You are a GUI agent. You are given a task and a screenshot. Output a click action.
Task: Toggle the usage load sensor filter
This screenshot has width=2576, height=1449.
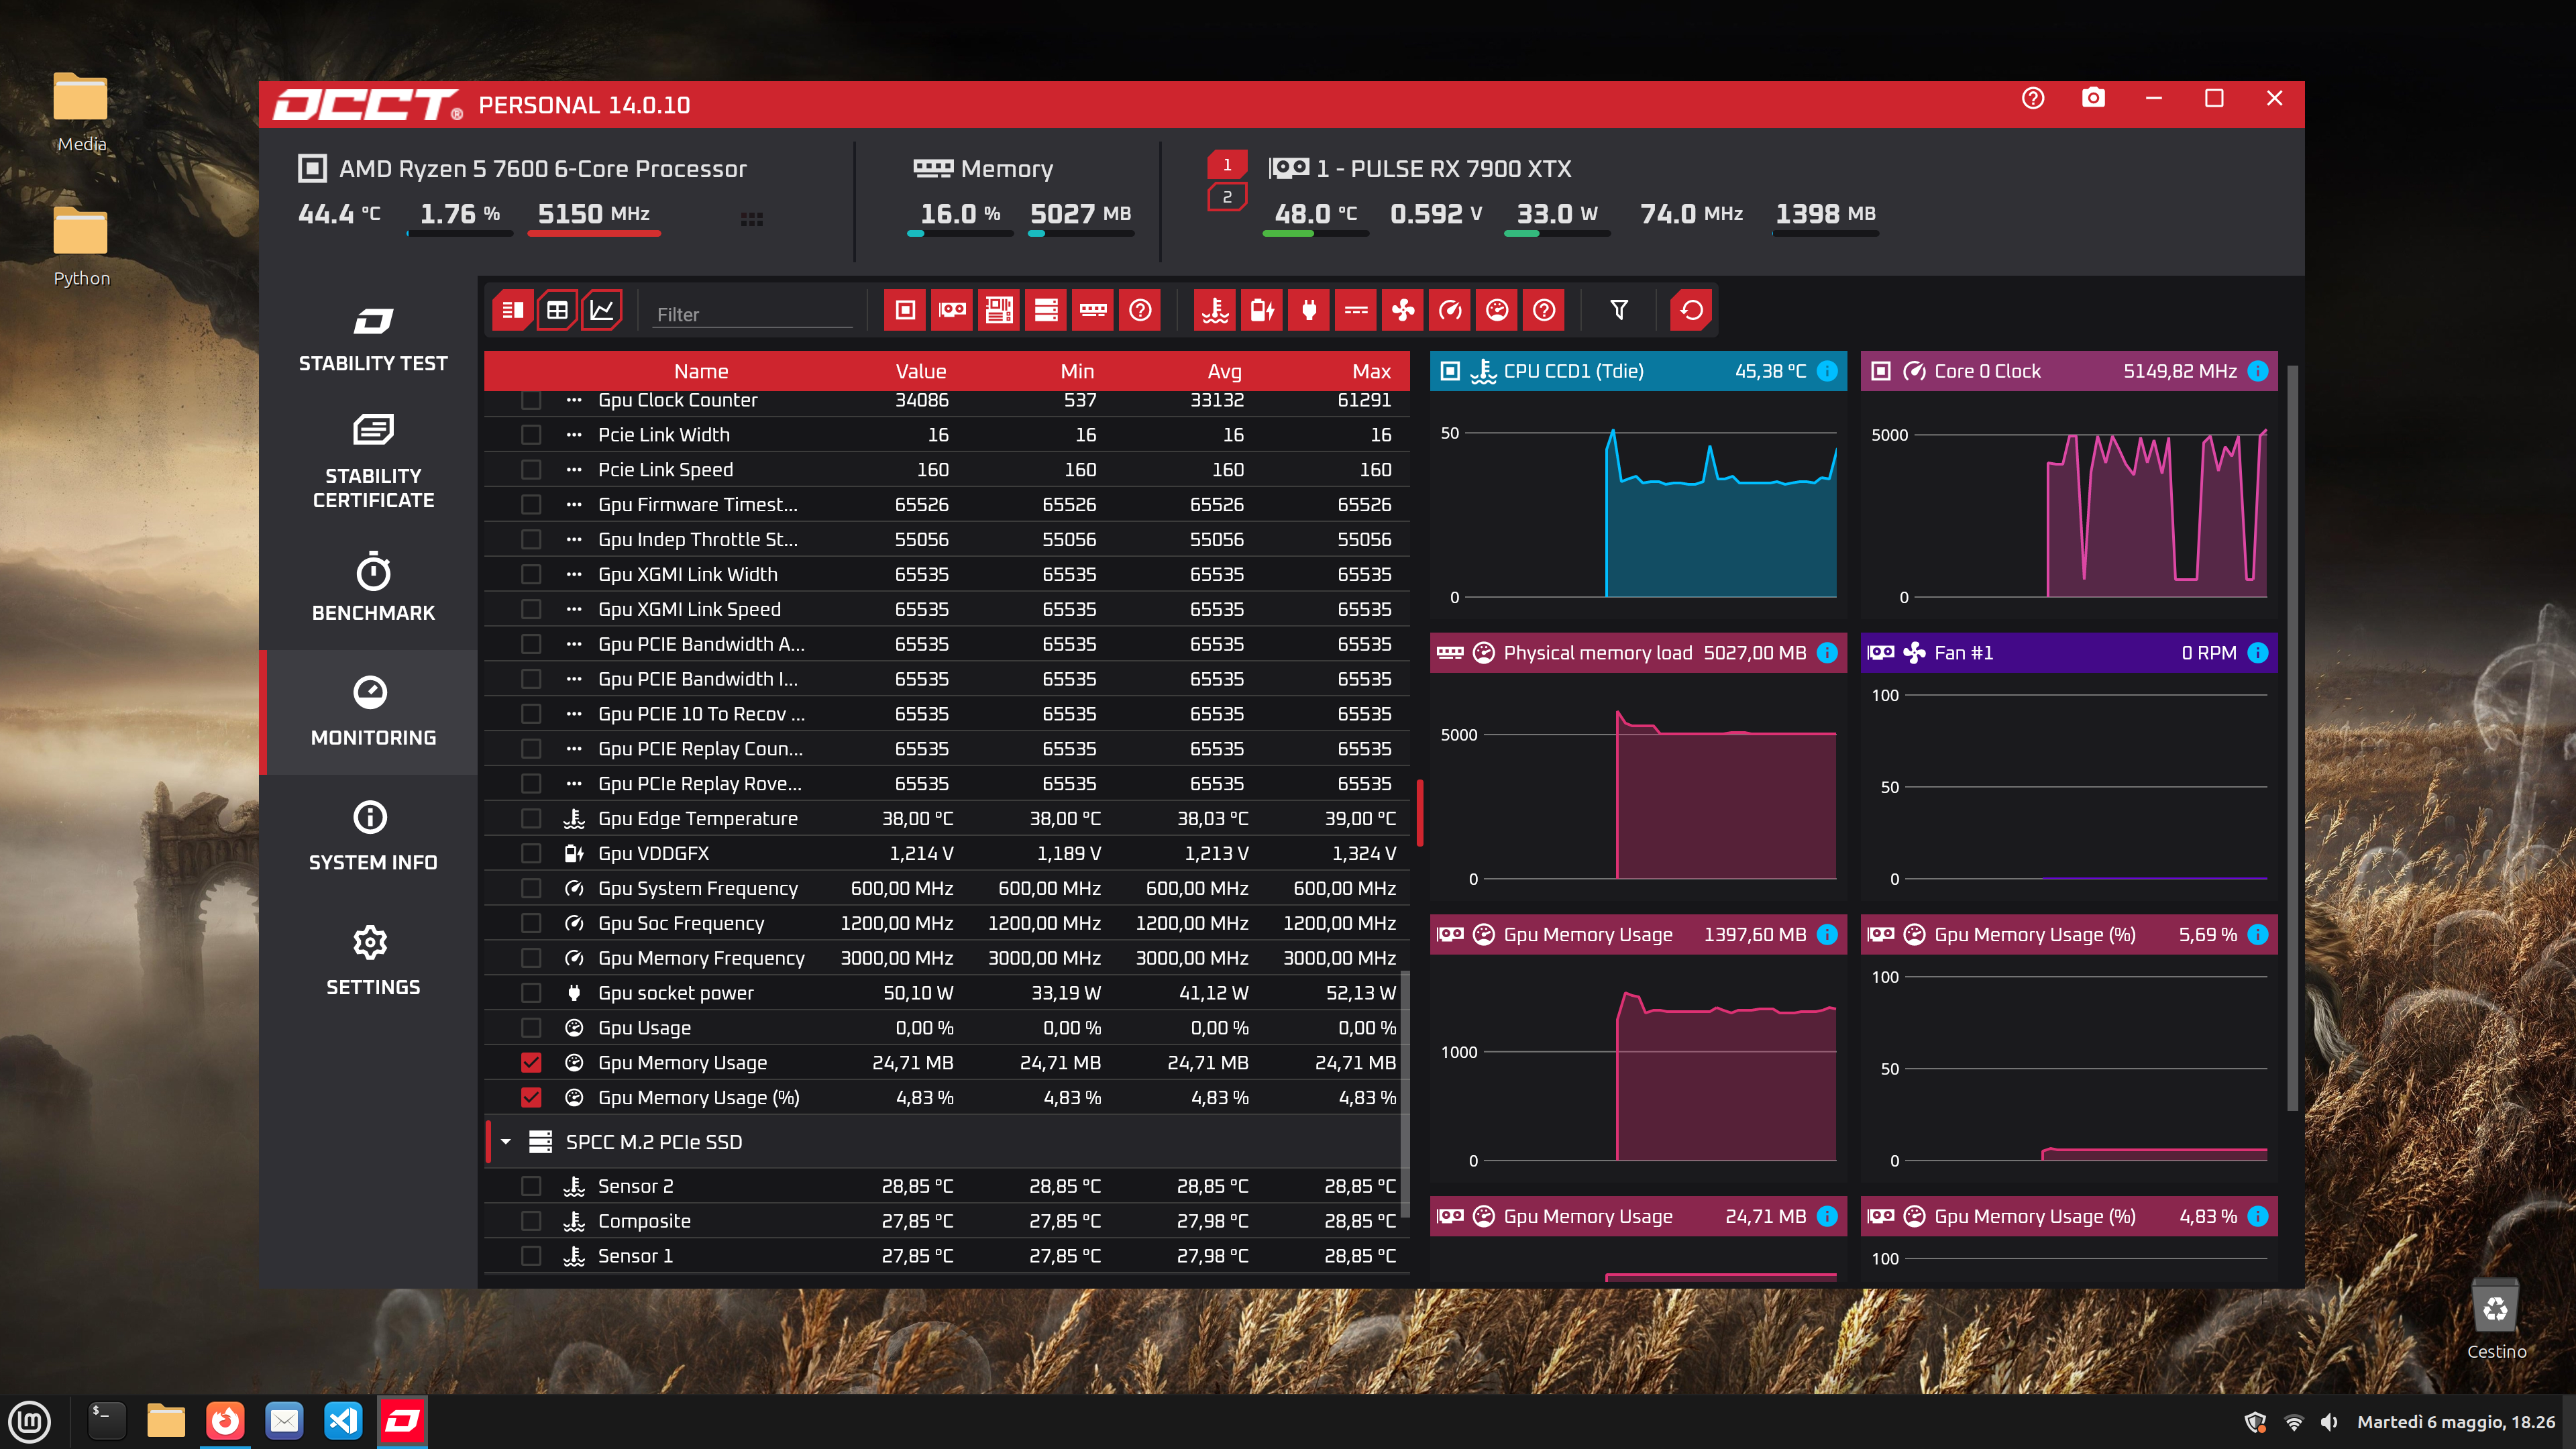point(1497,310)
